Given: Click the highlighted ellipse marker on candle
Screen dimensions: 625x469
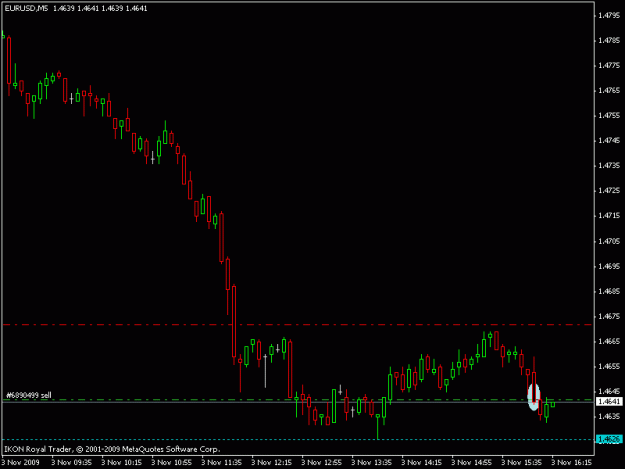Looking at the screenshot, I should 534,397.
